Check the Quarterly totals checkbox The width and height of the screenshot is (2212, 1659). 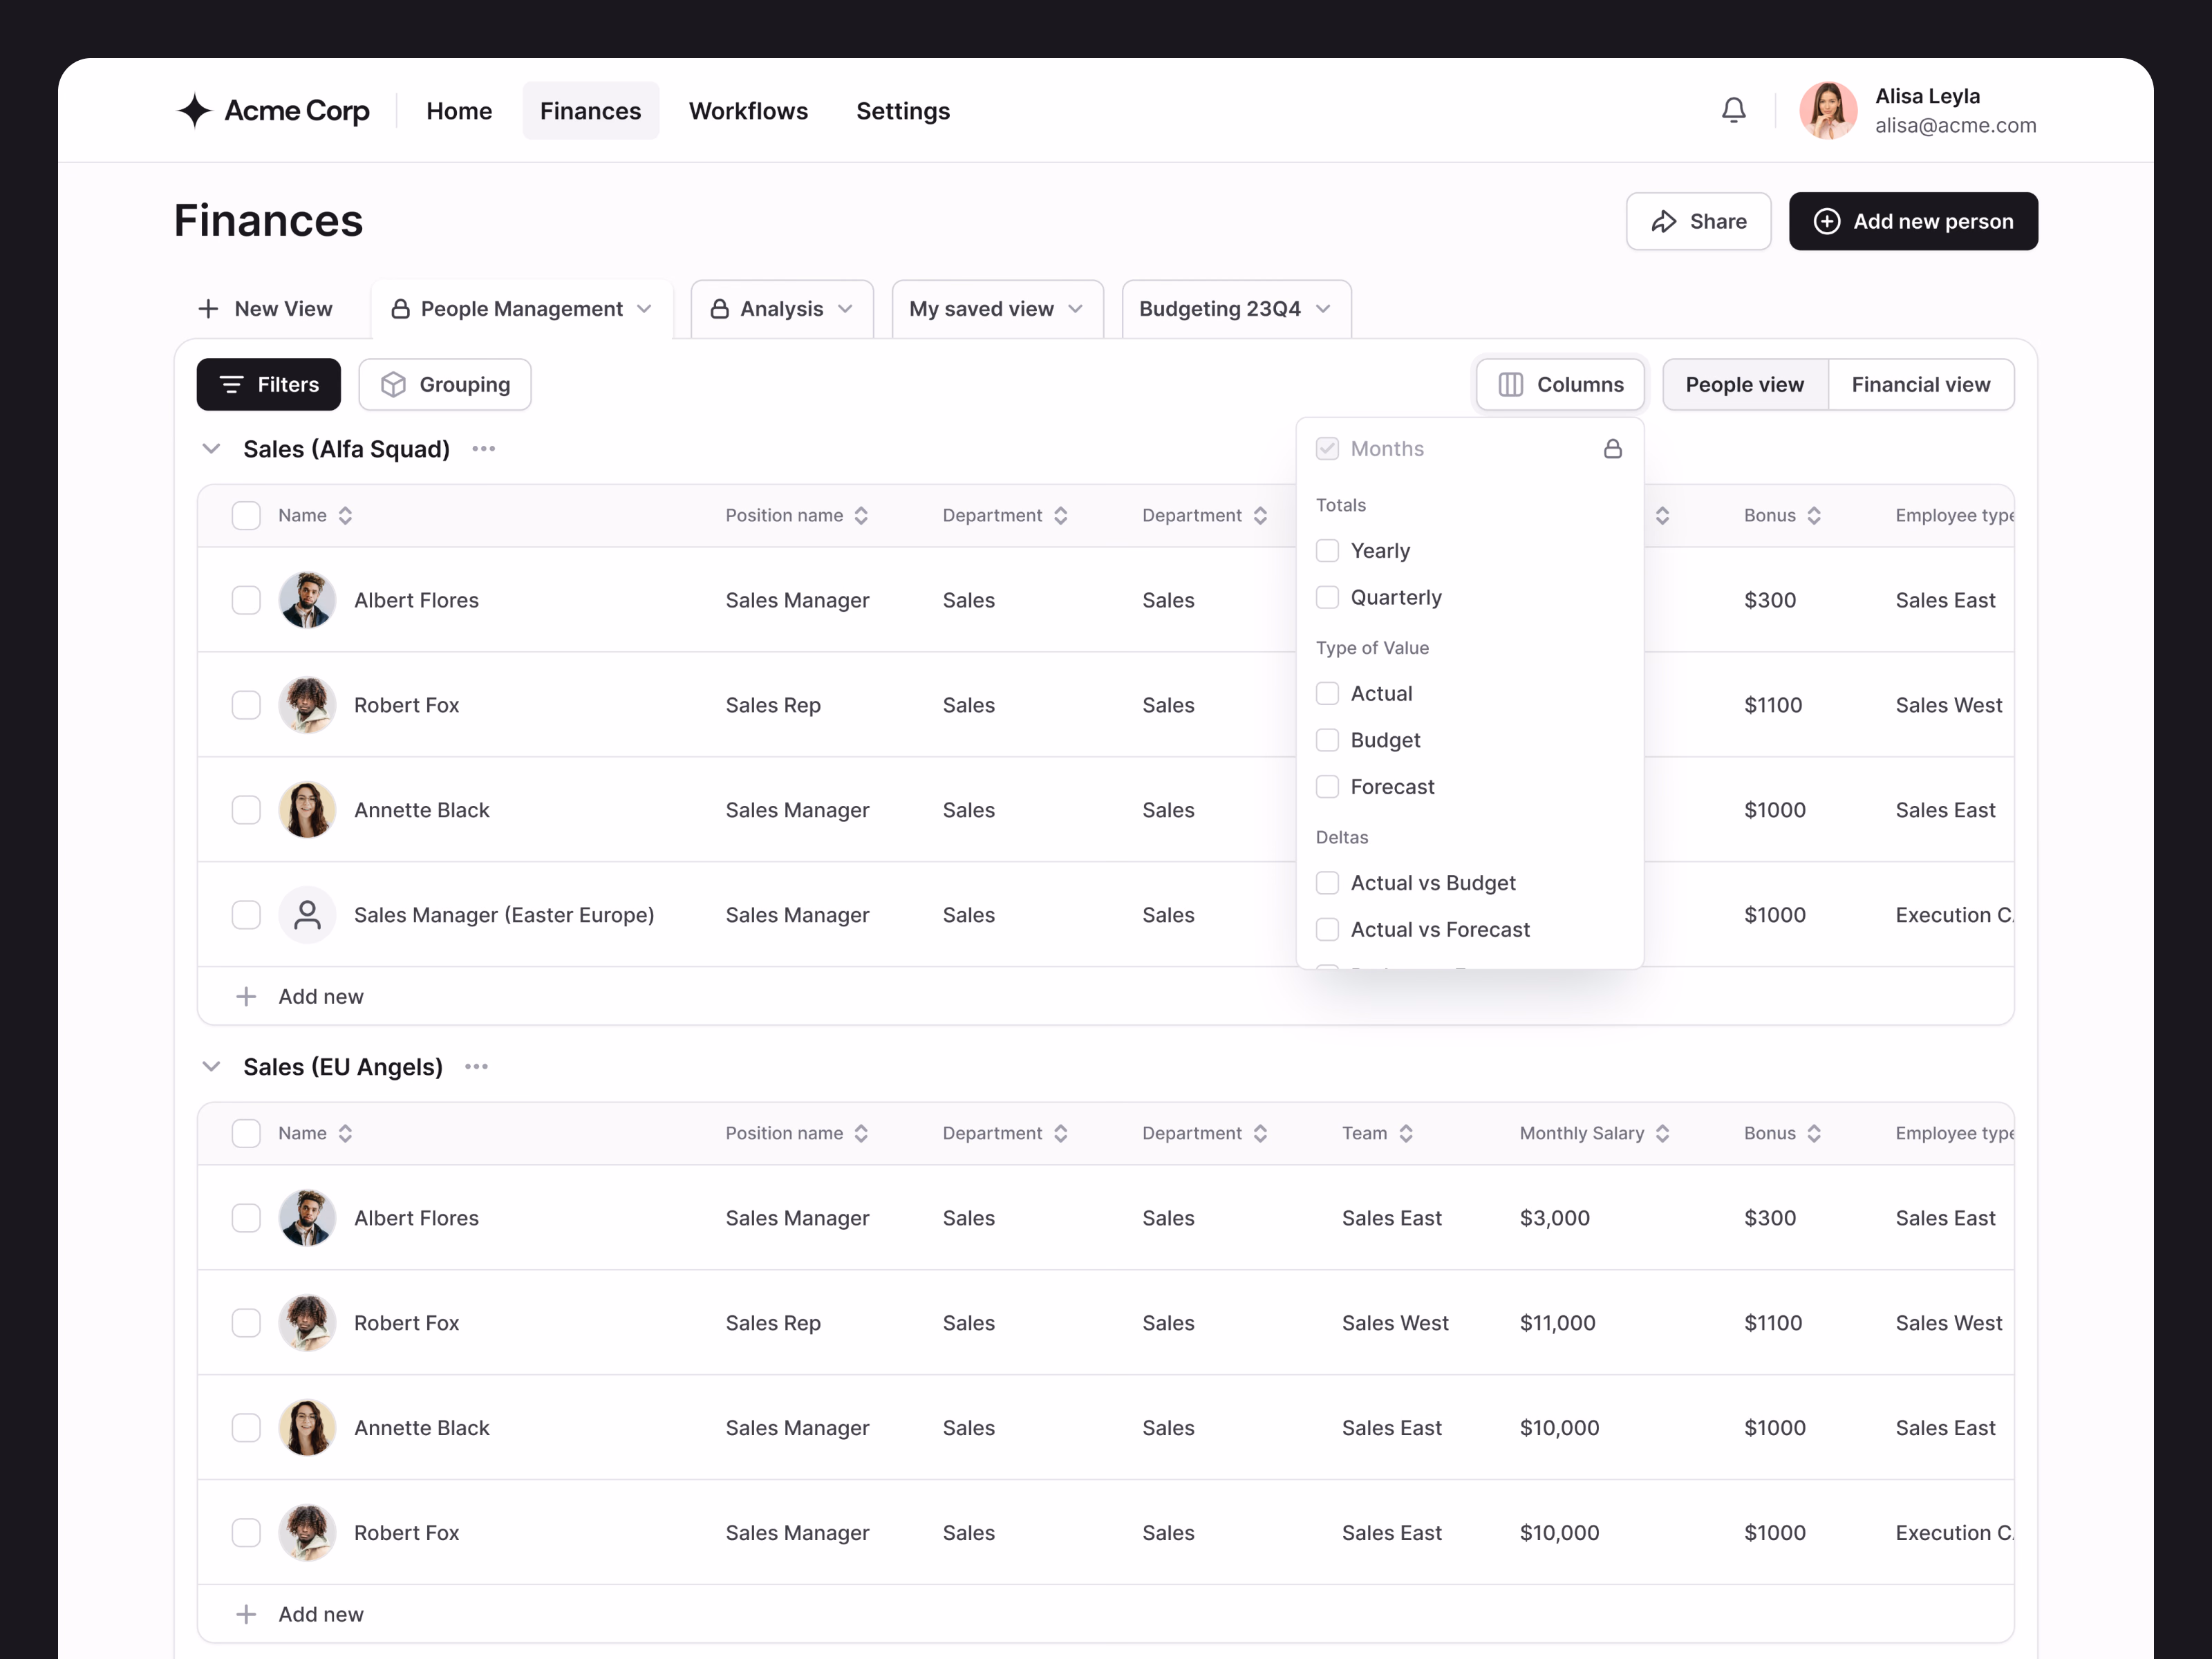tap(1327, 597)
